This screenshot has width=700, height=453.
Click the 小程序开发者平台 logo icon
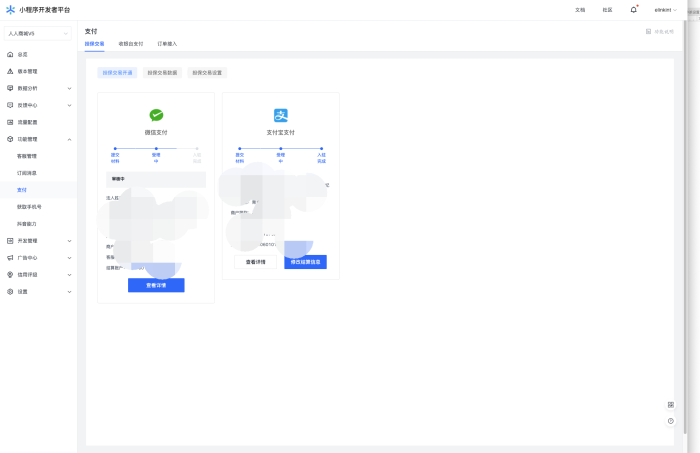pos(10,10)
